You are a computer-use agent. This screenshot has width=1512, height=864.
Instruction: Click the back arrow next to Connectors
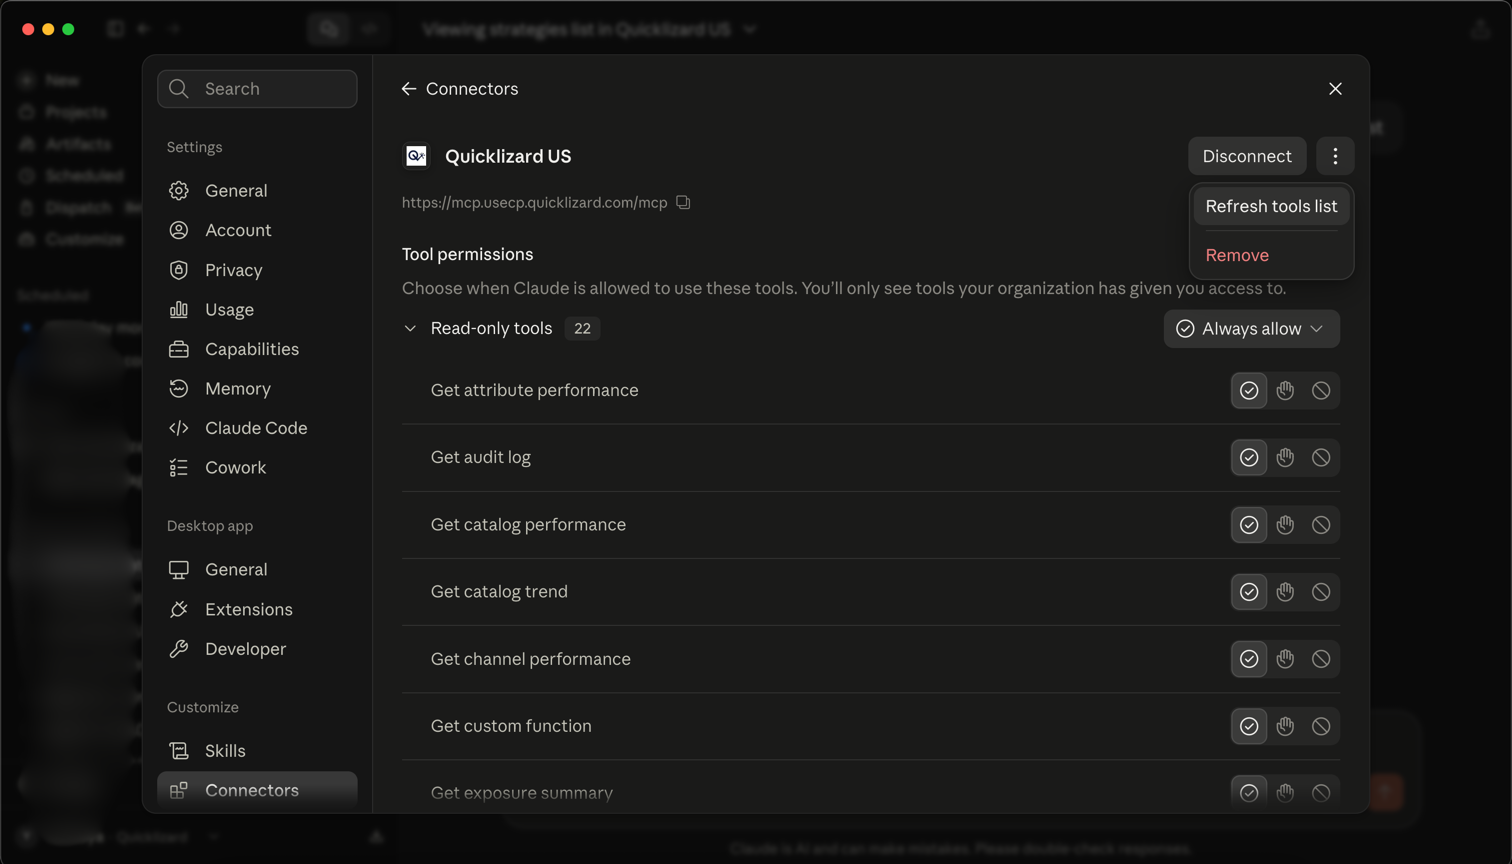click(408, 89)
